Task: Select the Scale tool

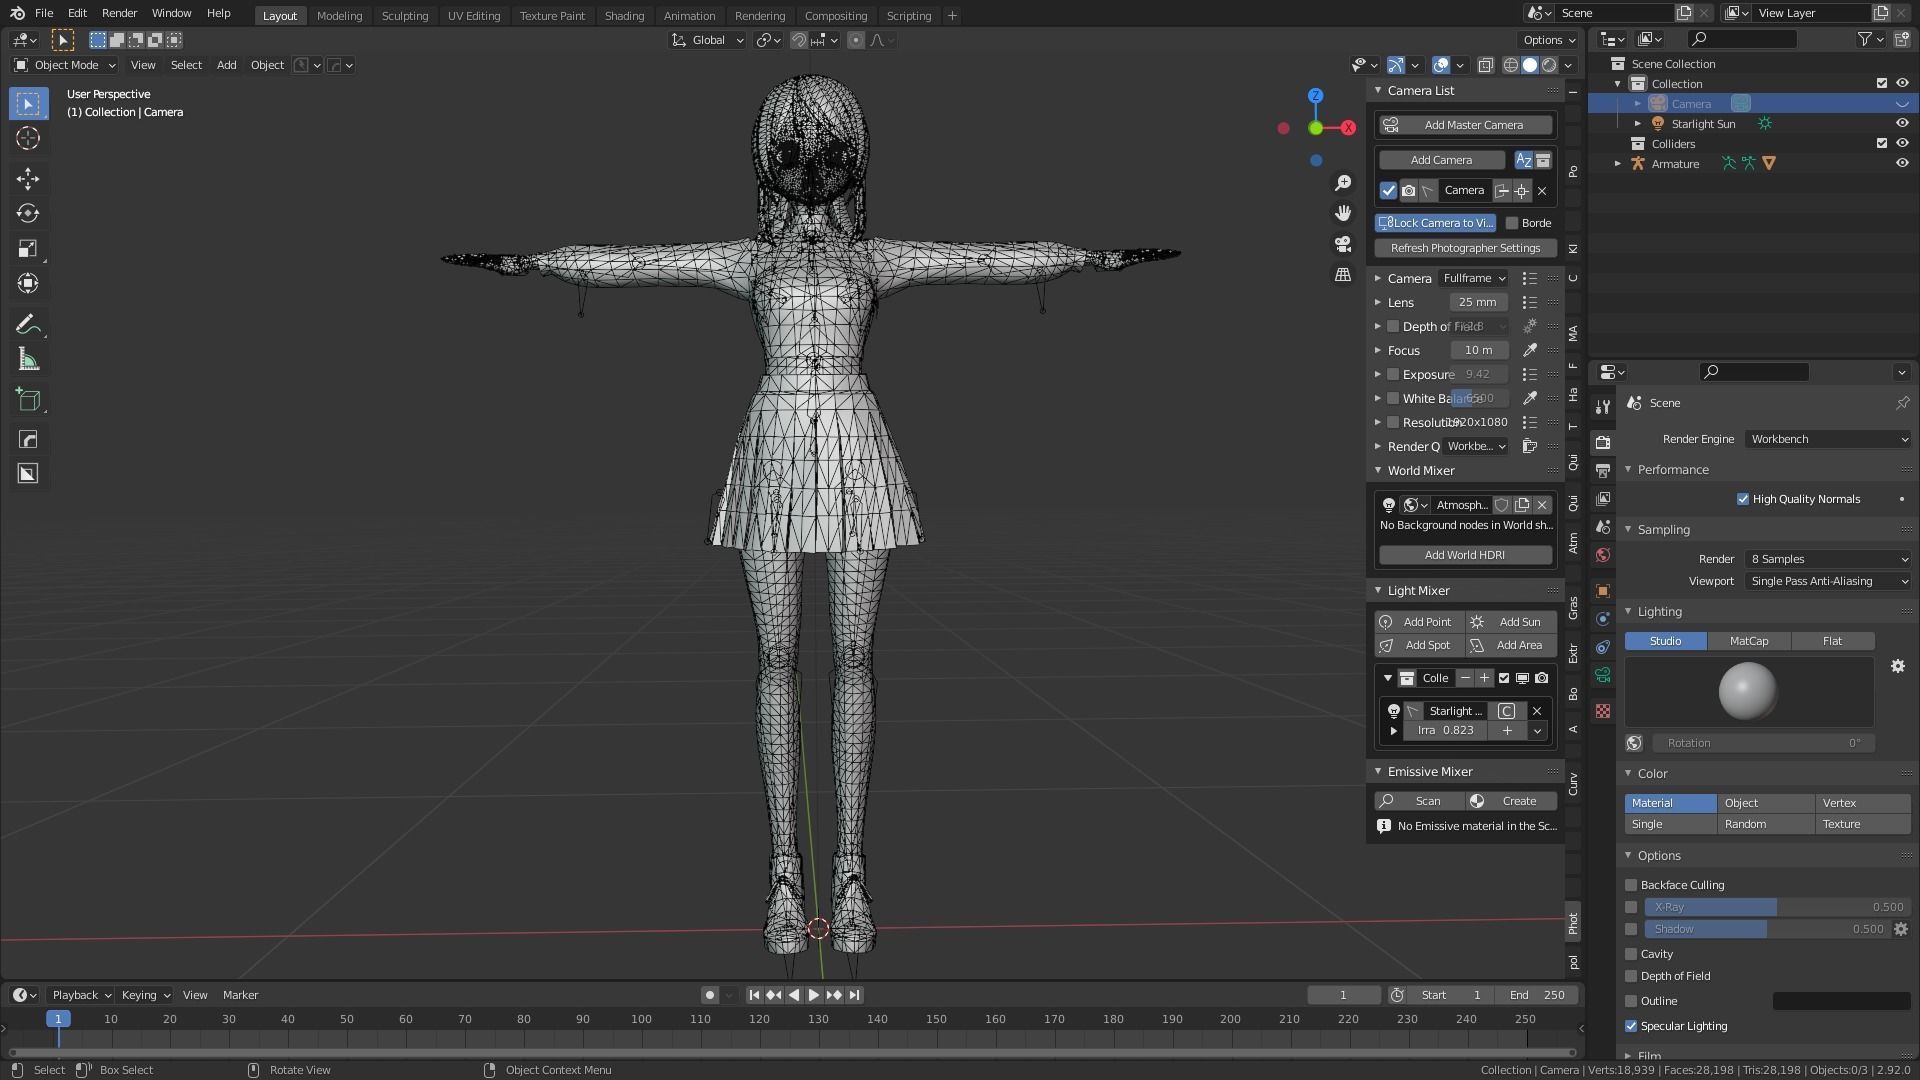Action: coord(28,249)
